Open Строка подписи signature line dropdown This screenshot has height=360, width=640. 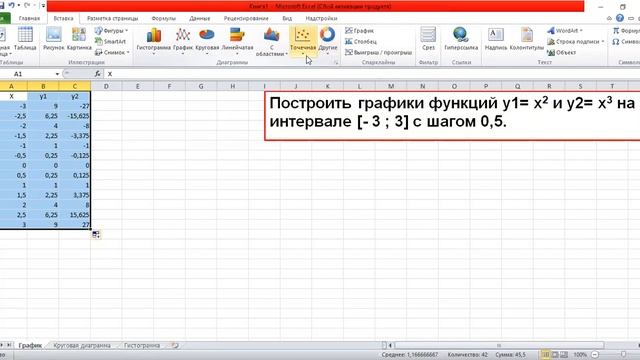point(576,42)
